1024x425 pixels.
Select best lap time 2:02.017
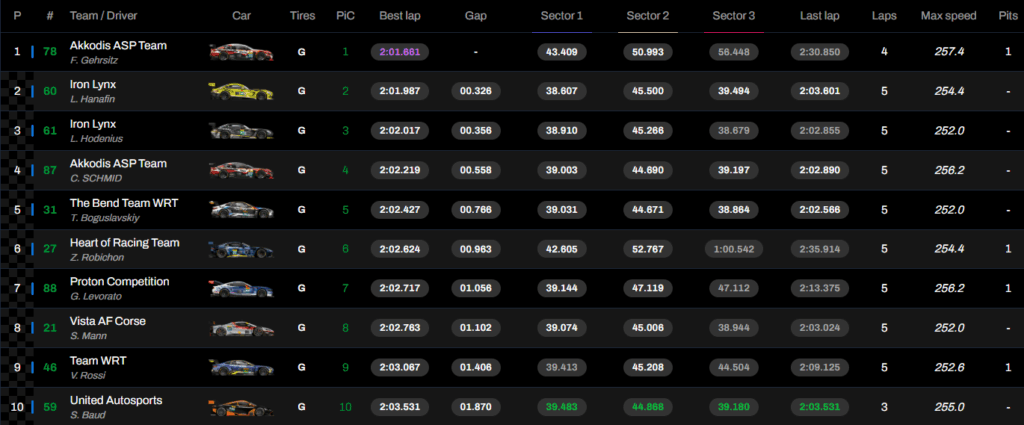tap(400, 131)
